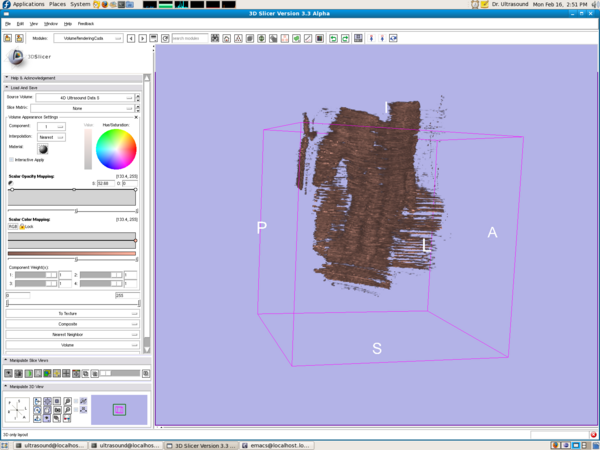Click the Firefox launcher in the top panel
Image resolution: width=600 pixels, height=450 pixels.
(105, 5)
